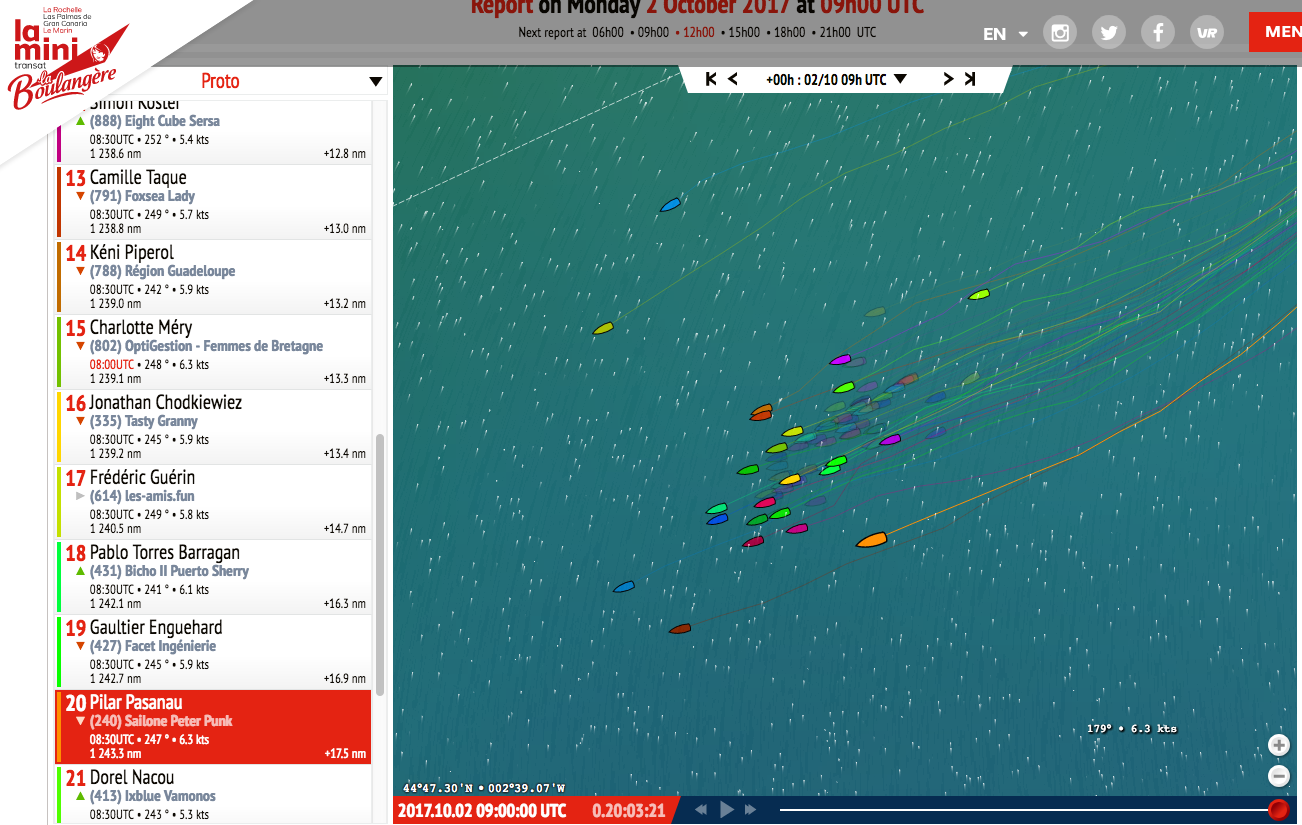Jump to first weather forecast step
This screenshot has height=825, width=1302.
(711, 79)
